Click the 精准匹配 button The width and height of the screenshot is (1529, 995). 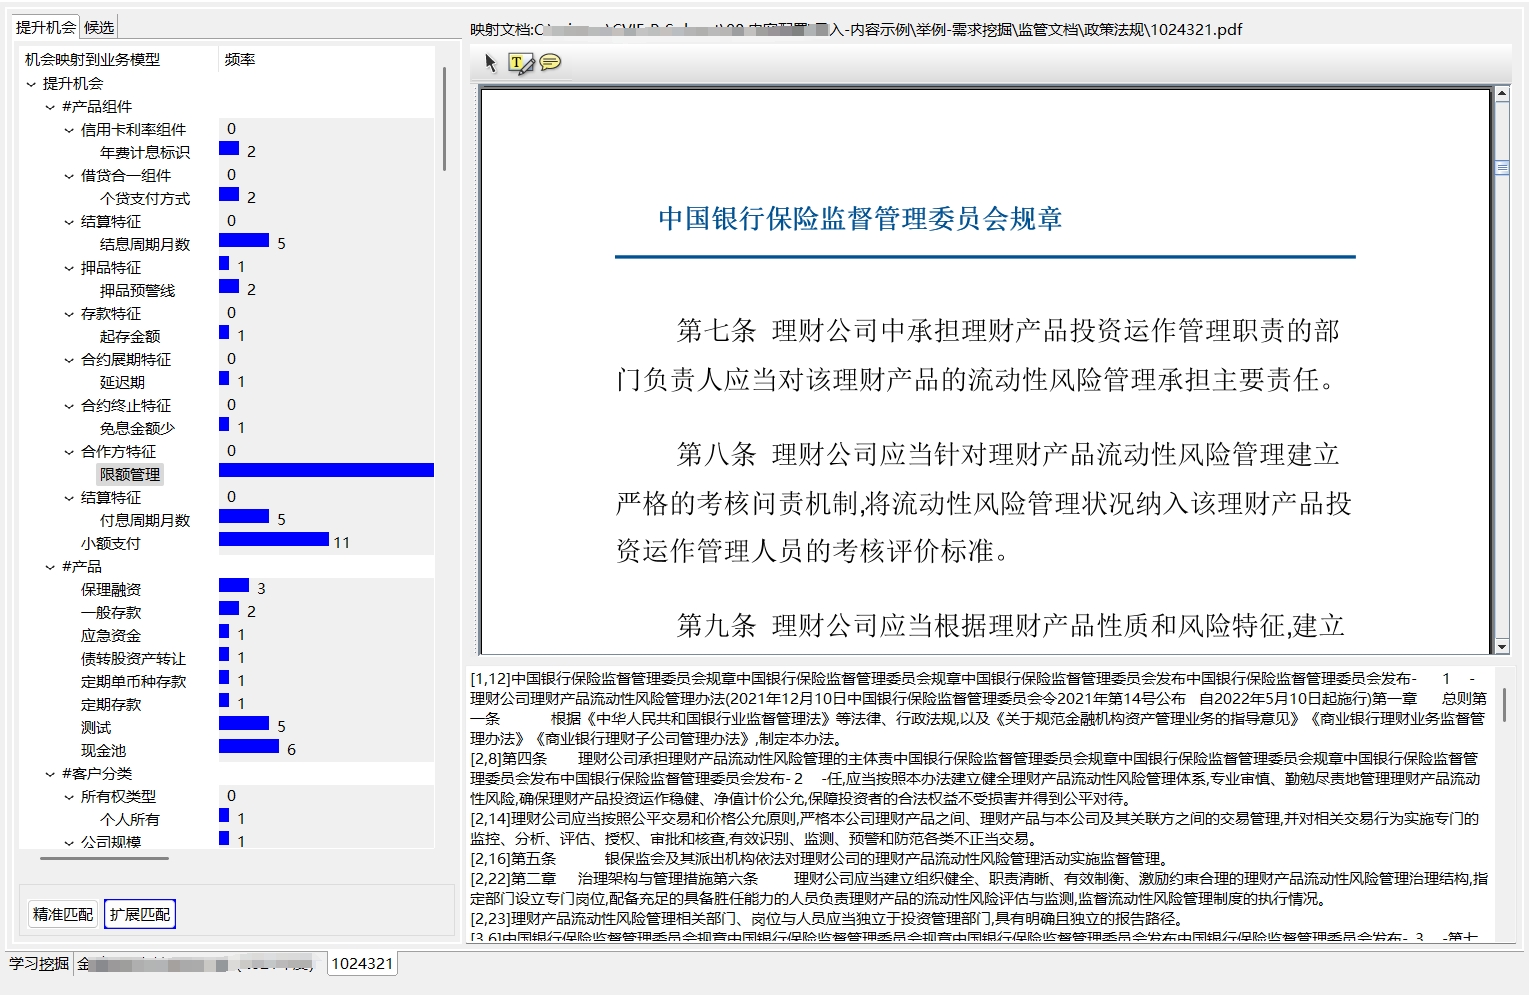(x=63, y=914)
